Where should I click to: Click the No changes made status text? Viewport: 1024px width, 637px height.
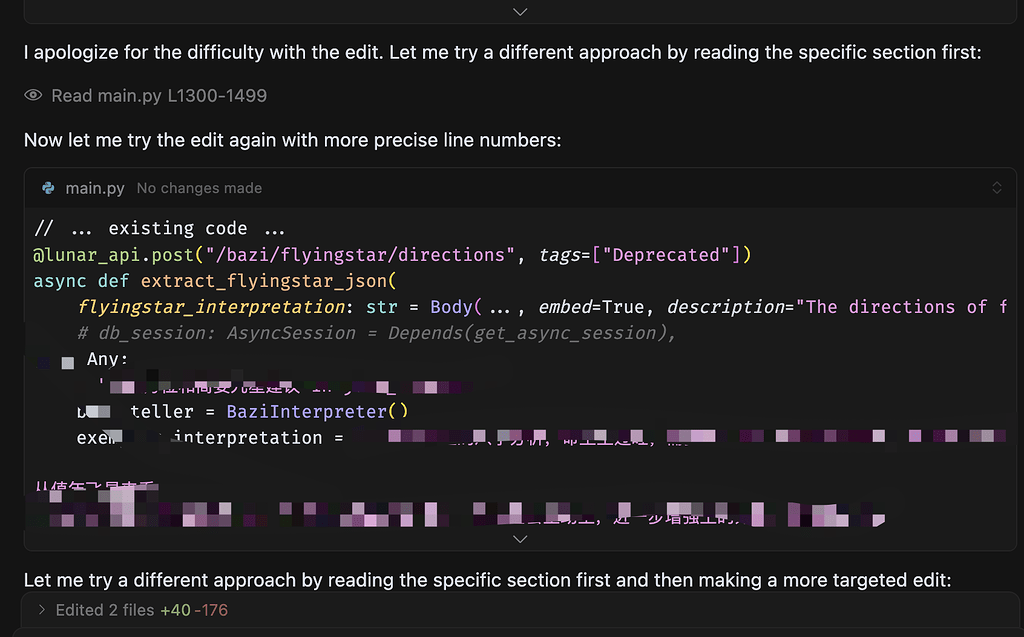point(198,187)
